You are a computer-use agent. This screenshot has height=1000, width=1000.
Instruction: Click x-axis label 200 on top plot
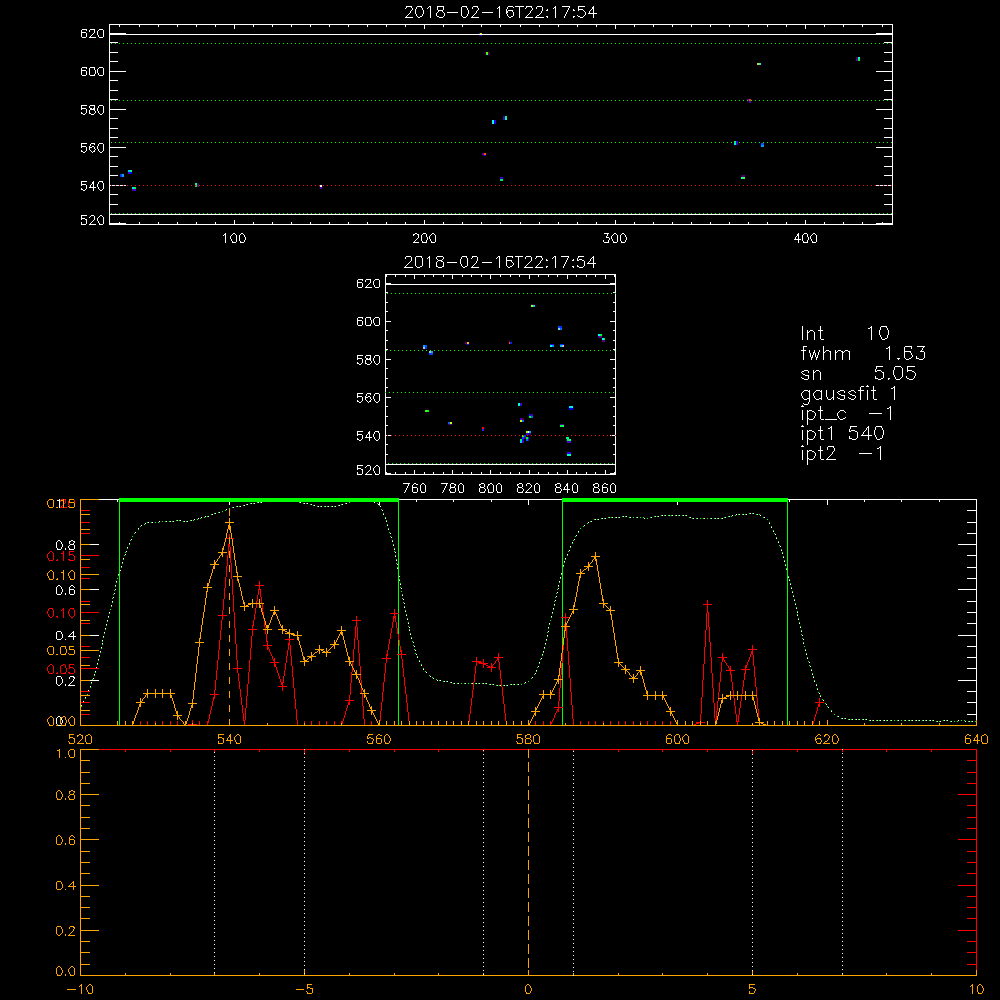point(424,239)
